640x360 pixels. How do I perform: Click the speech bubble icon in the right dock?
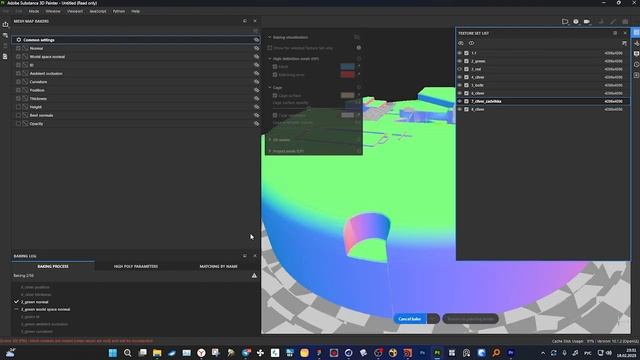pyautogui.click(x=636, y=54)
